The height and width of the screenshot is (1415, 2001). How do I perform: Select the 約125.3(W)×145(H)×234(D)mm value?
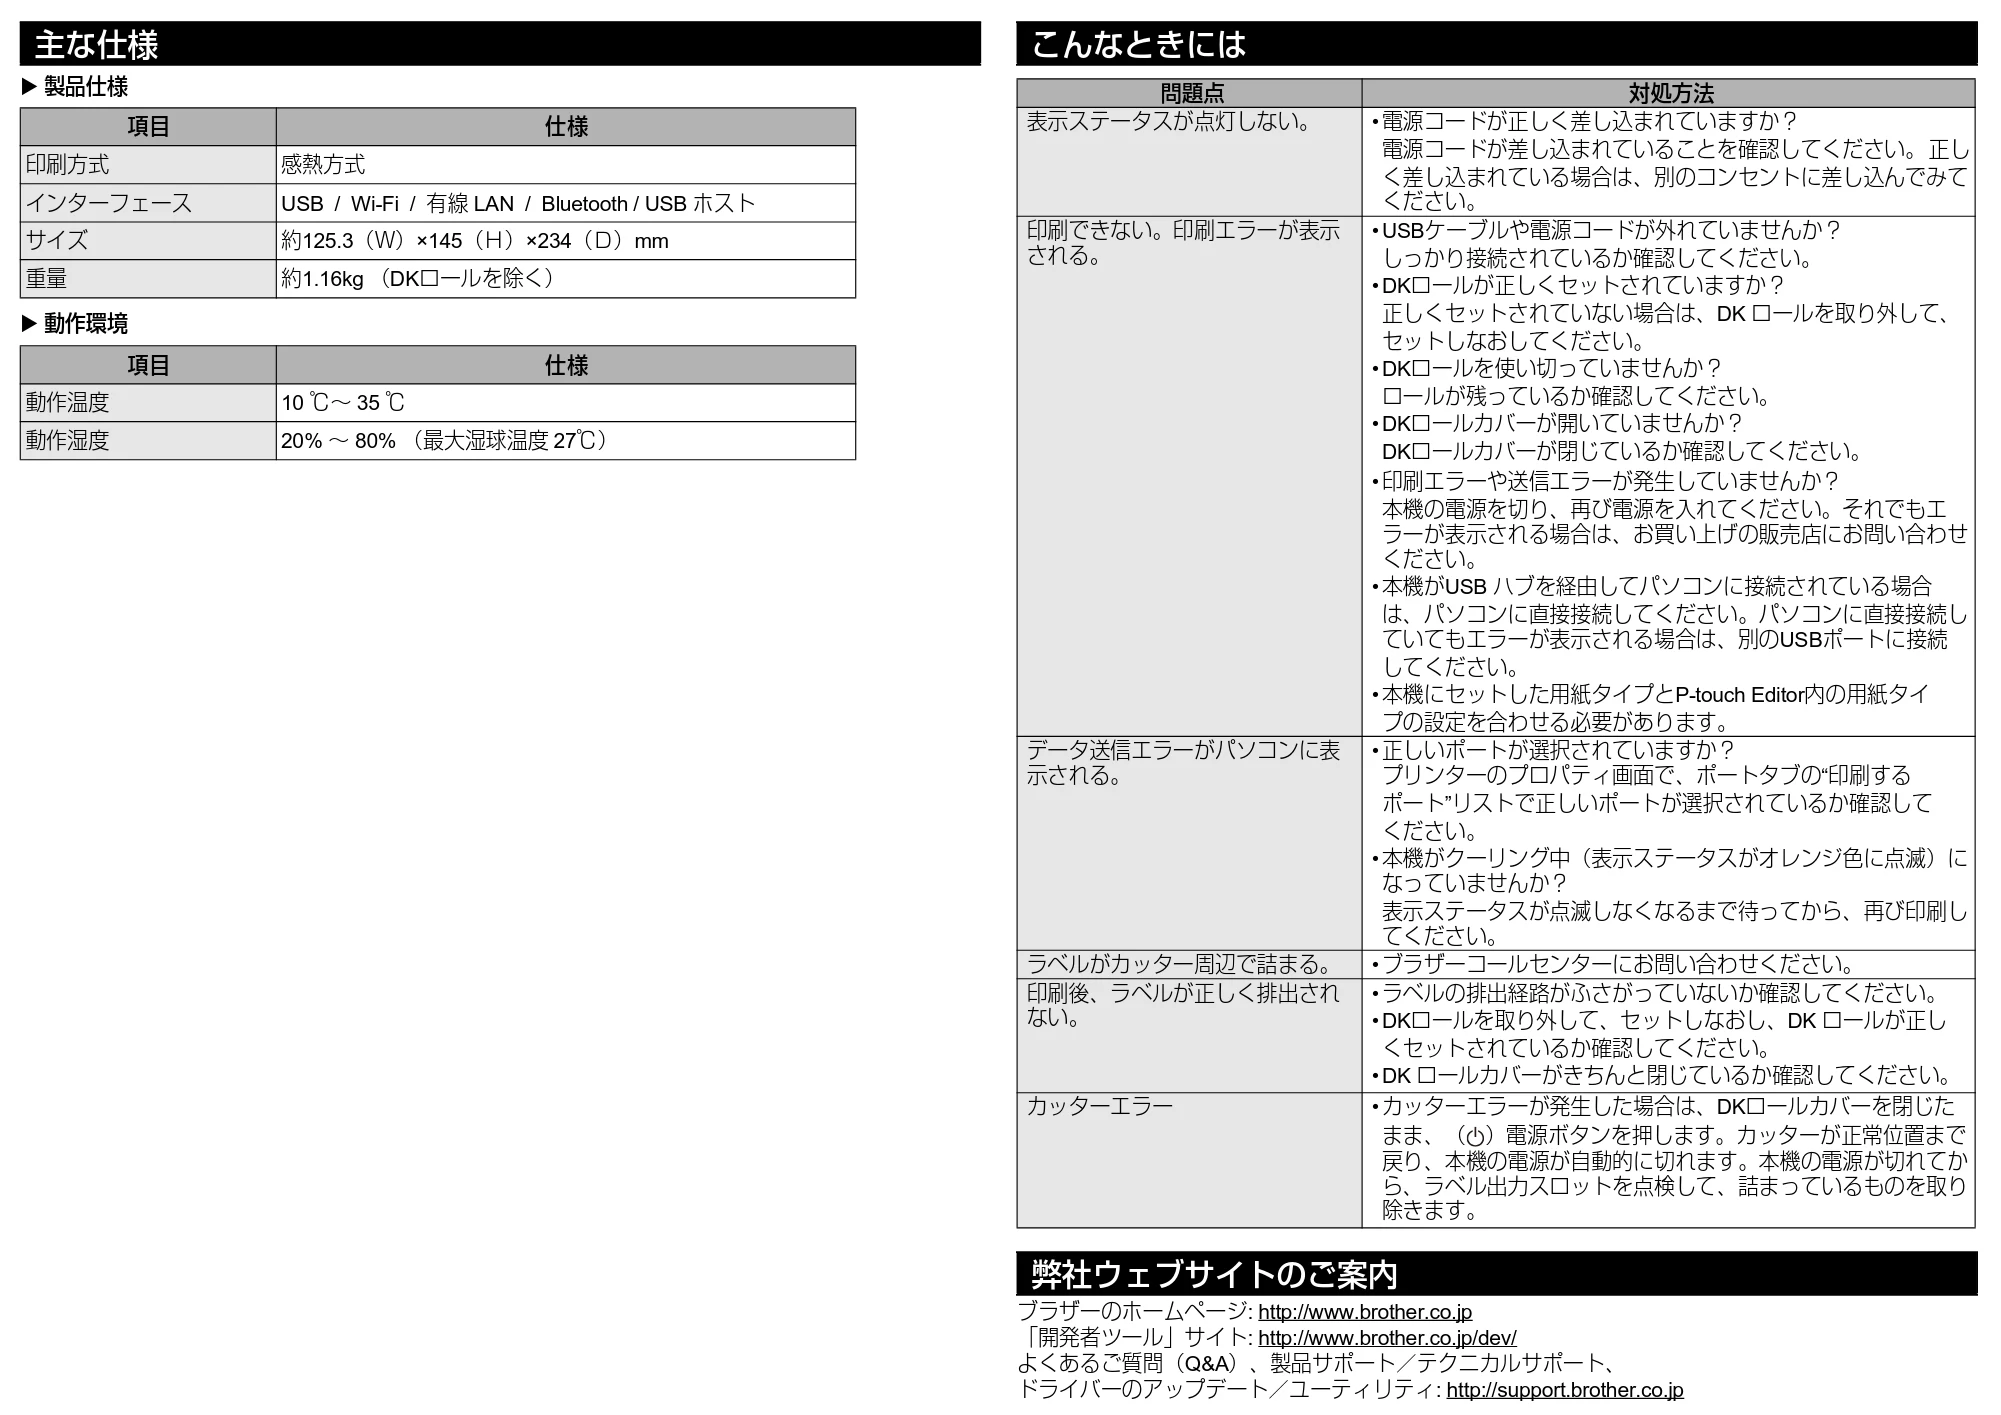pos(475,241)
